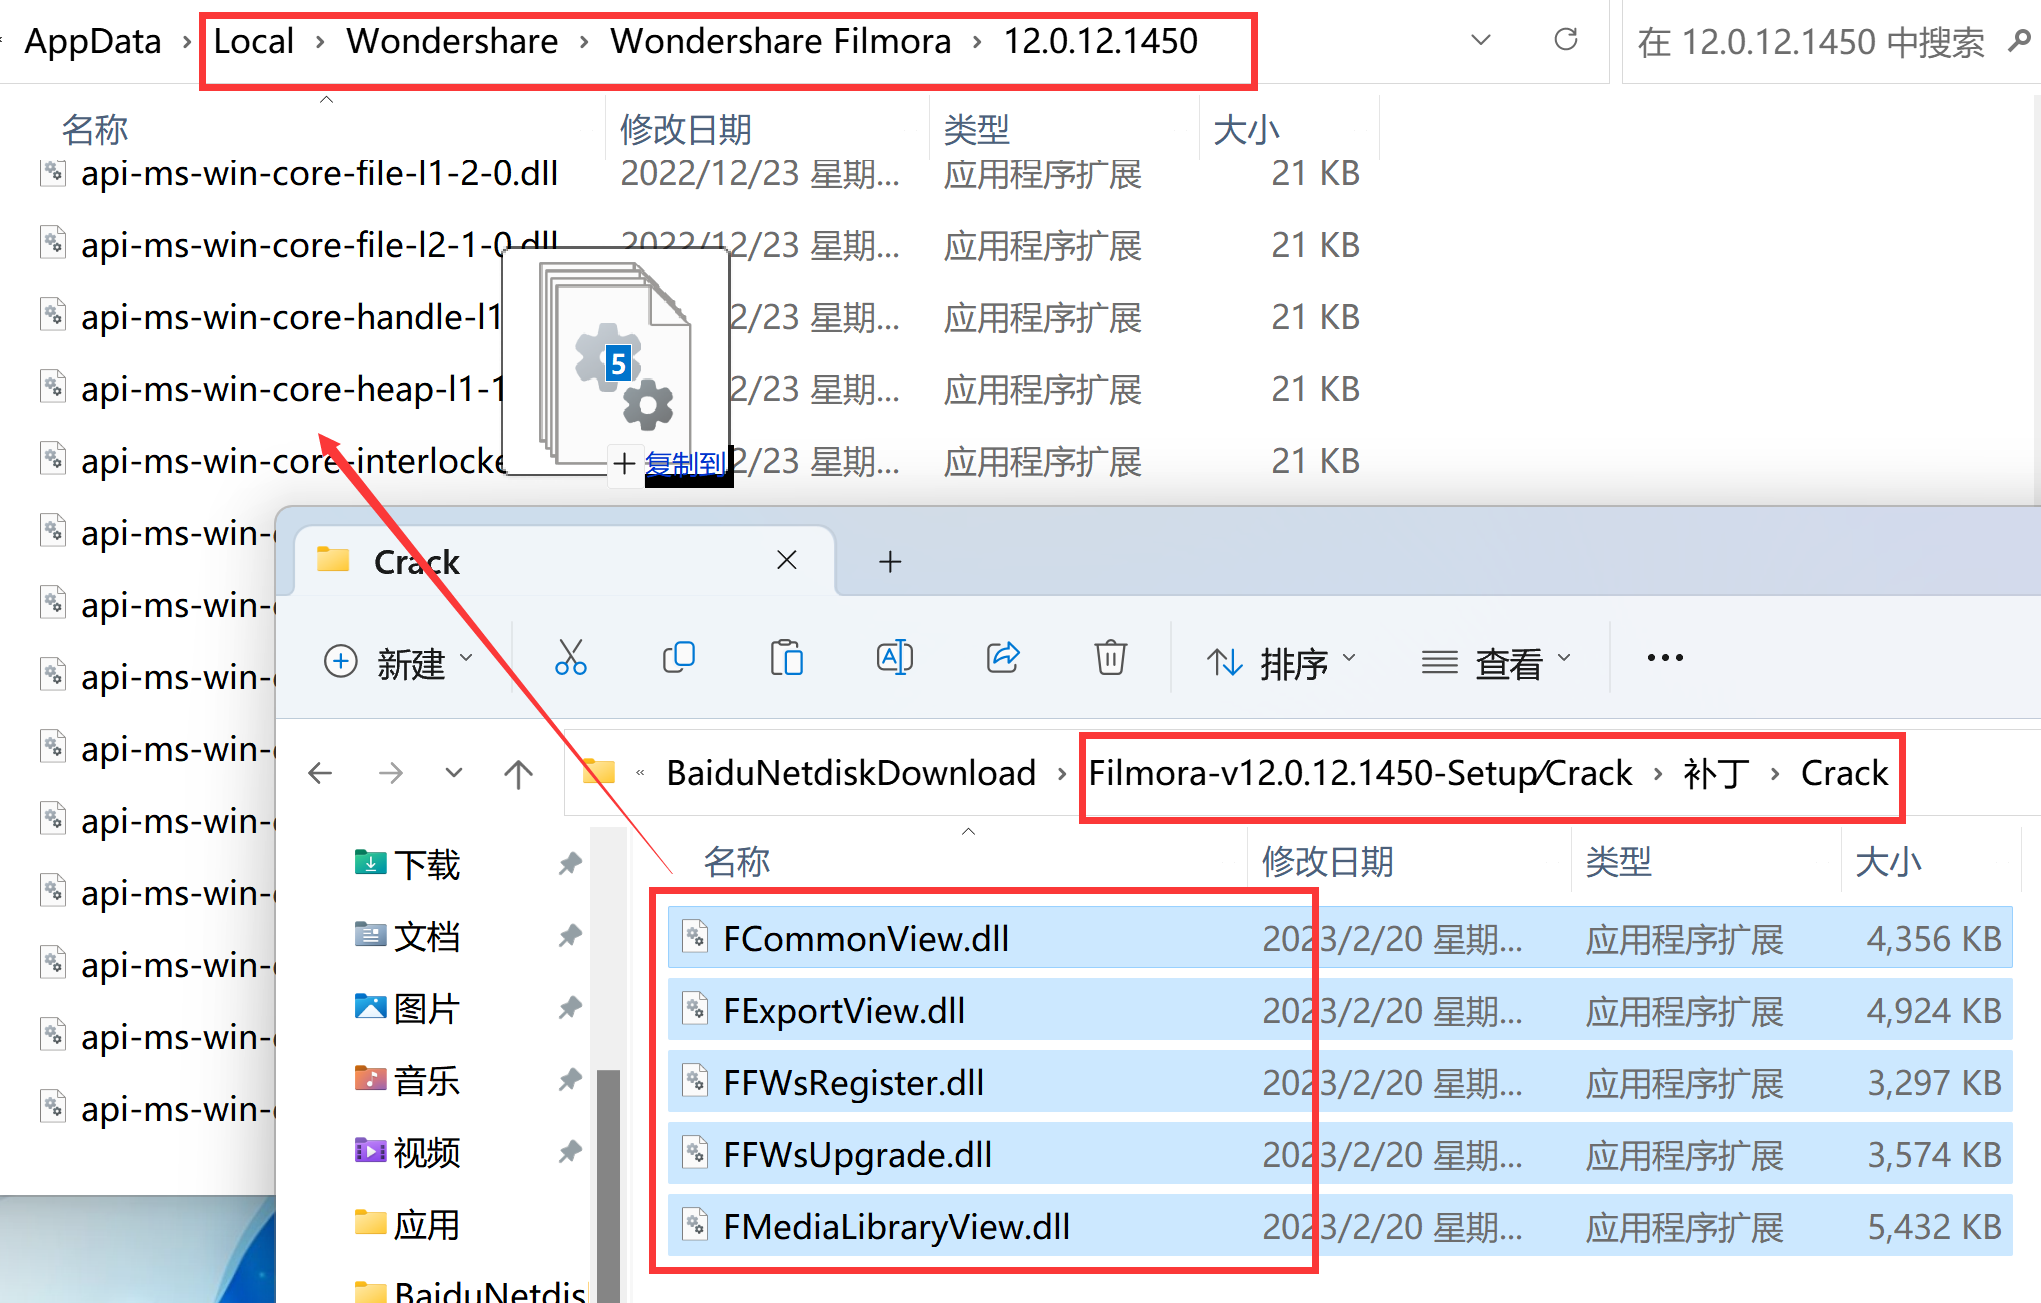Click the Paste clipboard icon in Crack toolbar
This screenshot has height=1303, width=2041.
click(787, 659)
